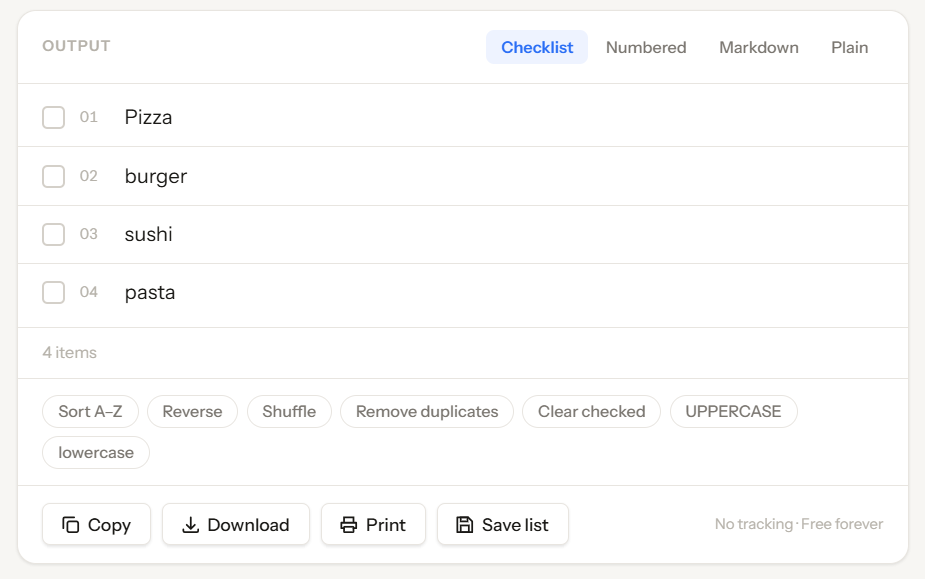Image resolution: width=925 pixels, height=579 pixels.
Task: Check the Pizza checkbox
Action: pos(54,117)
